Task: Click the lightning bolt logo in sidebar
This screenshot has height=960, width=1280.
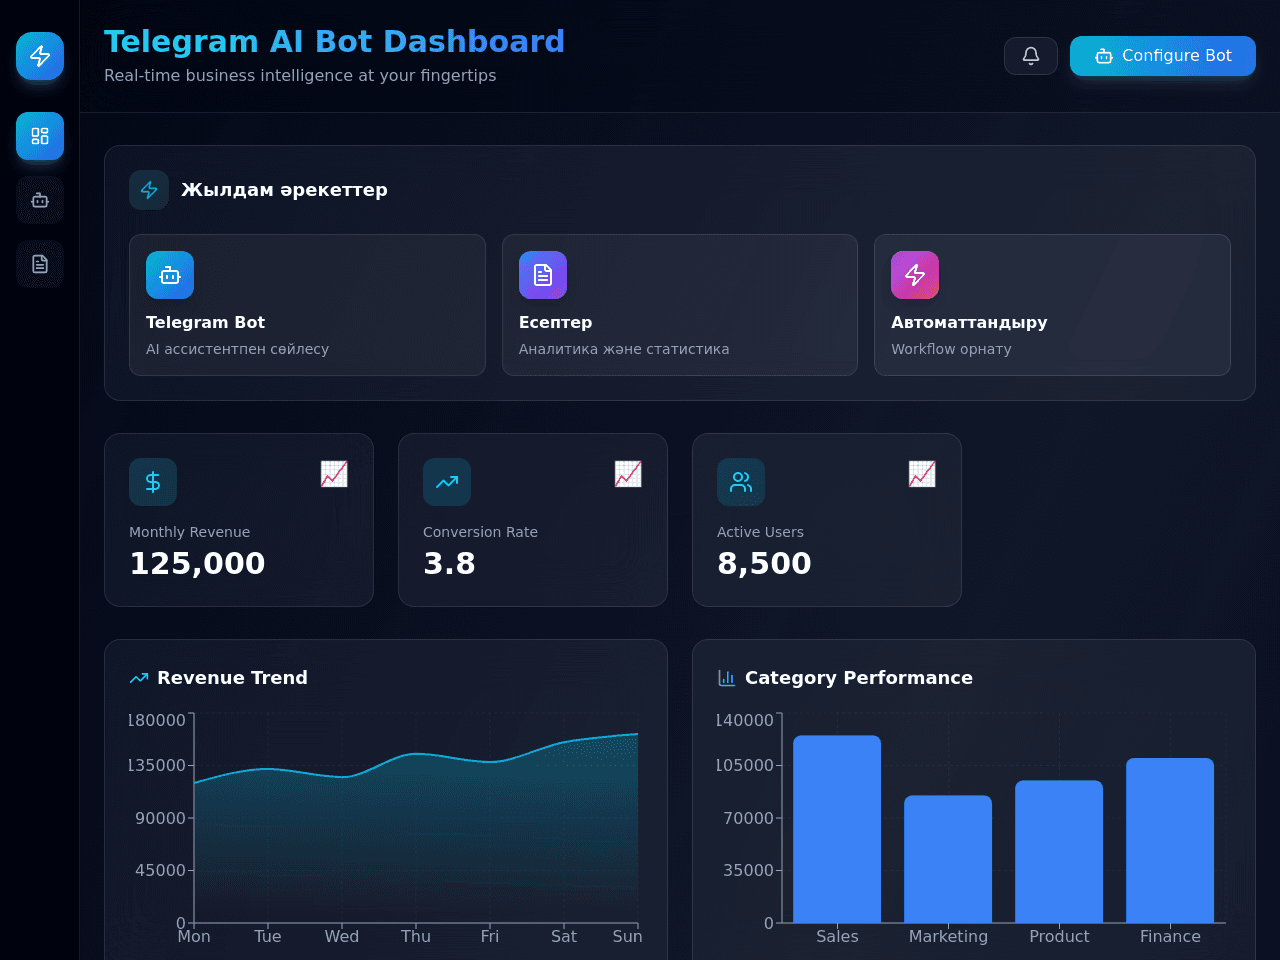Action: [x=40, y=56]
